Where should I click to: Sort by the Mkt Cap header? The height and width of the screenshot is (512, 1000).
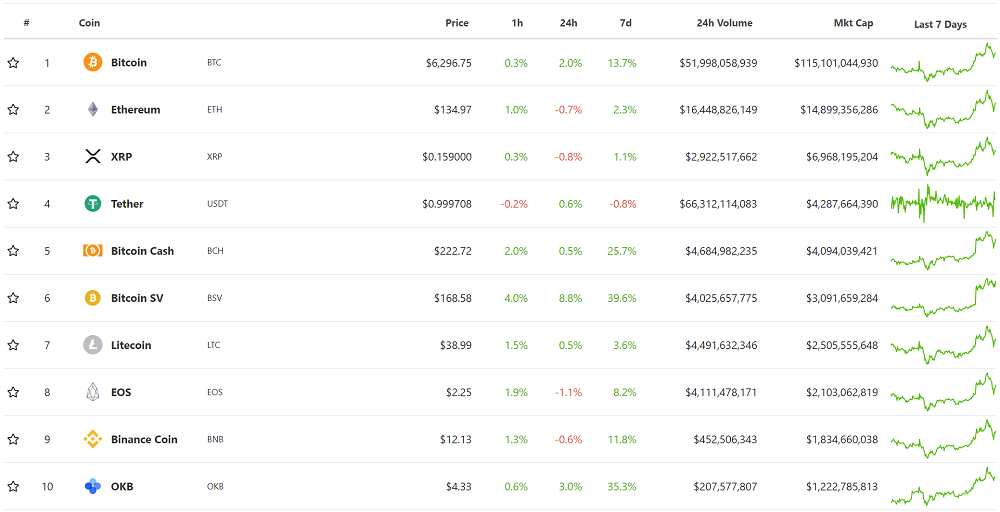point(853,23)
